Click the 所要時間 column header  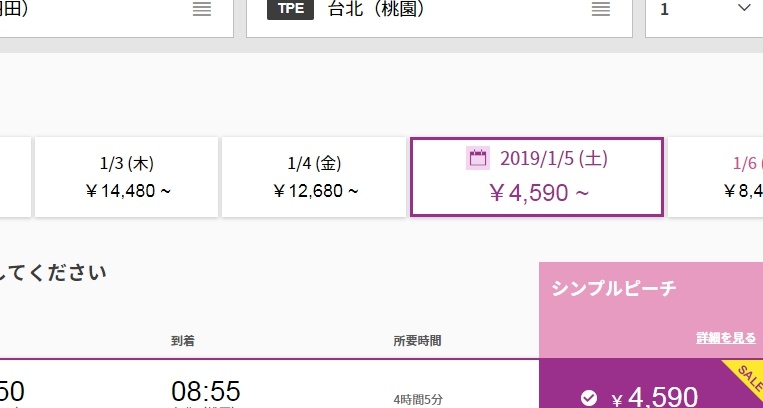pos(417,341)
